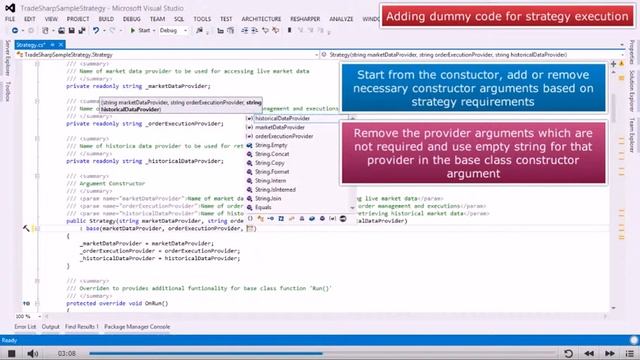This screenshot has width=640, height=360.
Task: Close the Strategy.cs tab
Action: pos(61,44)
